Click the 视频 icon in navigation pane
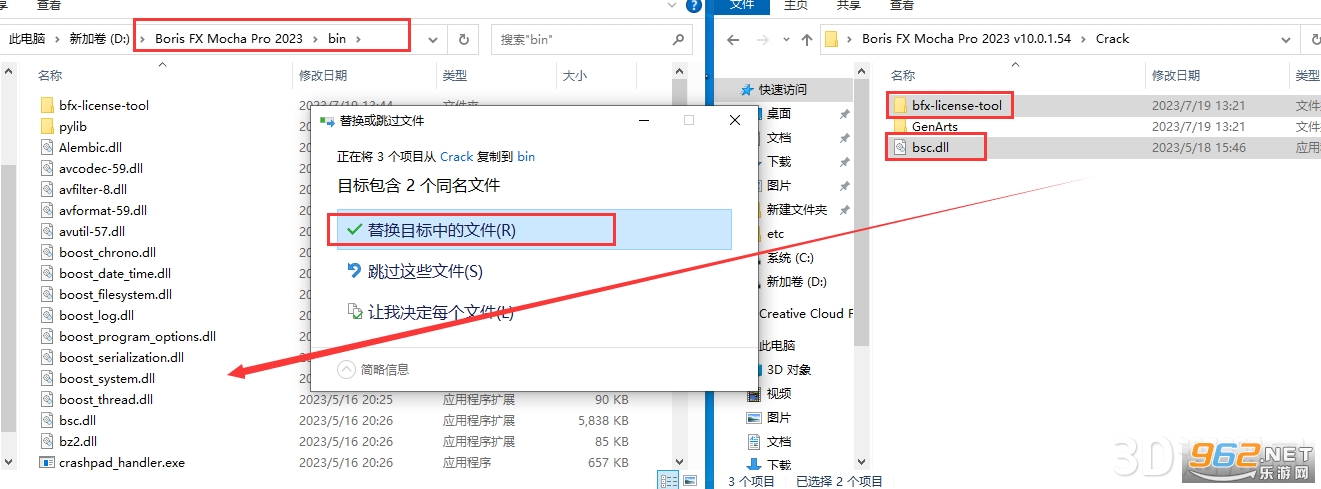Screen dimensions: 1321x489 (755, 393)
